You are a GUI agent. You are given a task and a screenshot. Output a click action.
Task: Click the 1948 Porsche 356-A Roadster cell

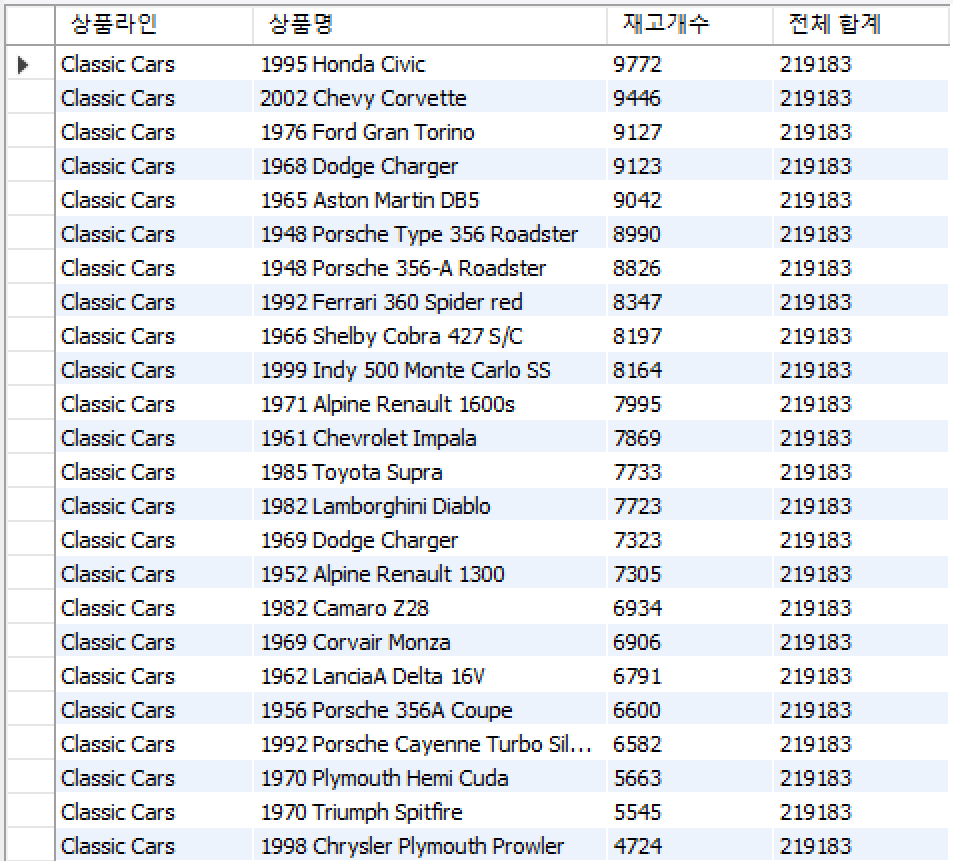point(429,269)
